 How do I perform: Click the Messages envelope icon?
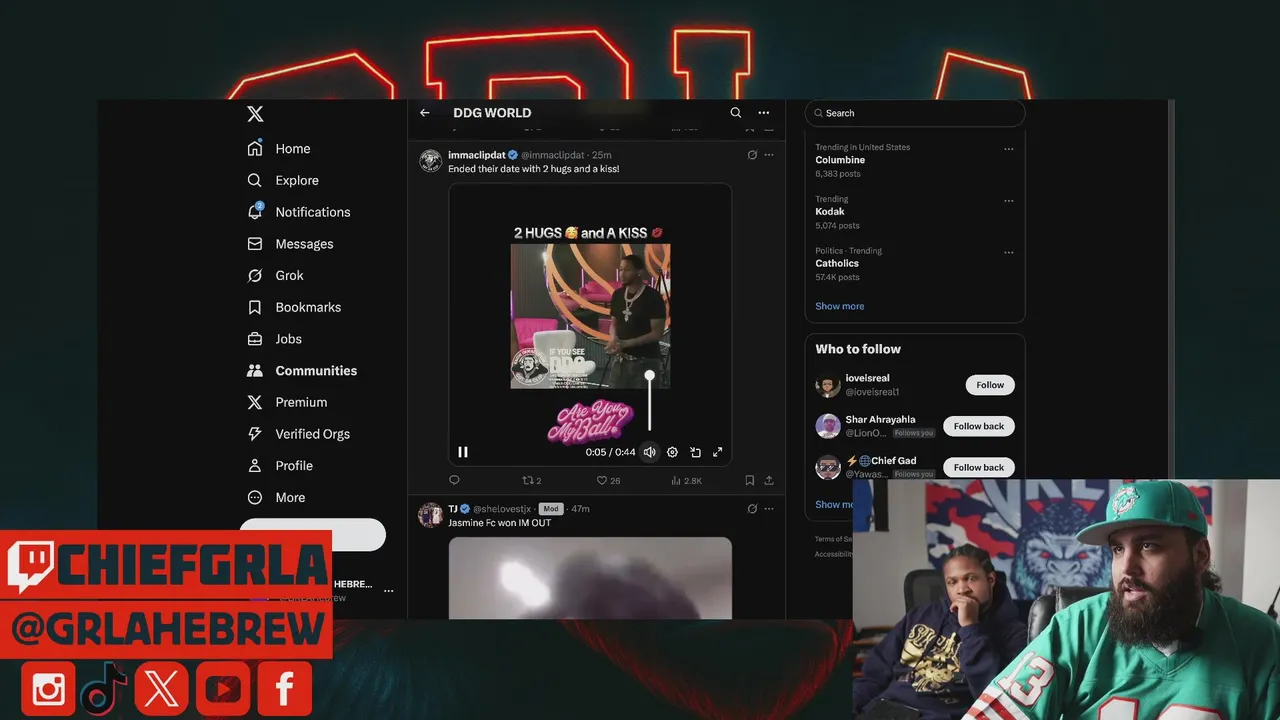point(255,244)
